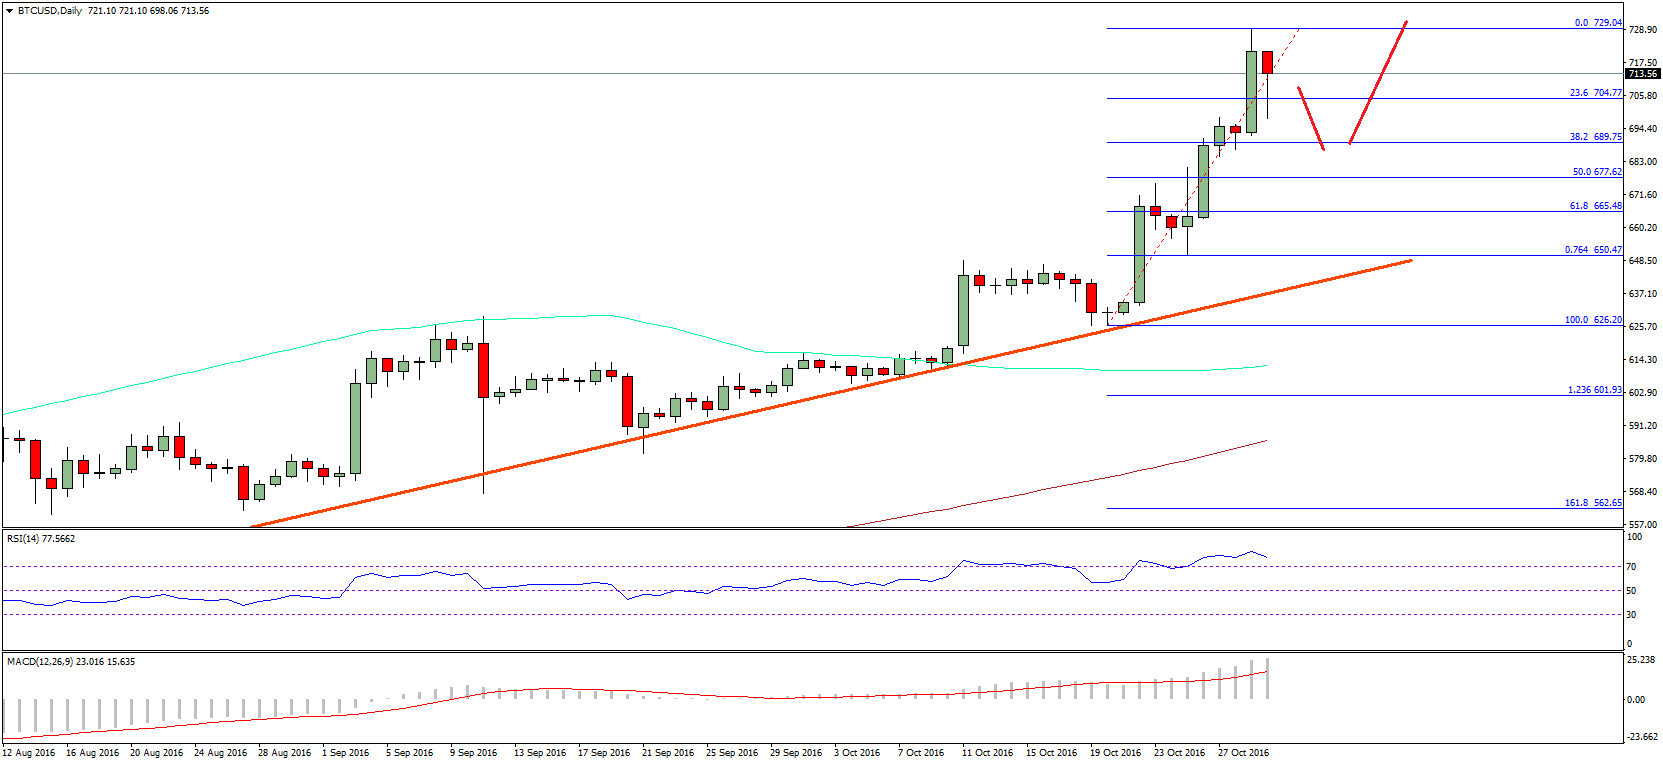Click 694.40 on the price axis

(1643, 129)
